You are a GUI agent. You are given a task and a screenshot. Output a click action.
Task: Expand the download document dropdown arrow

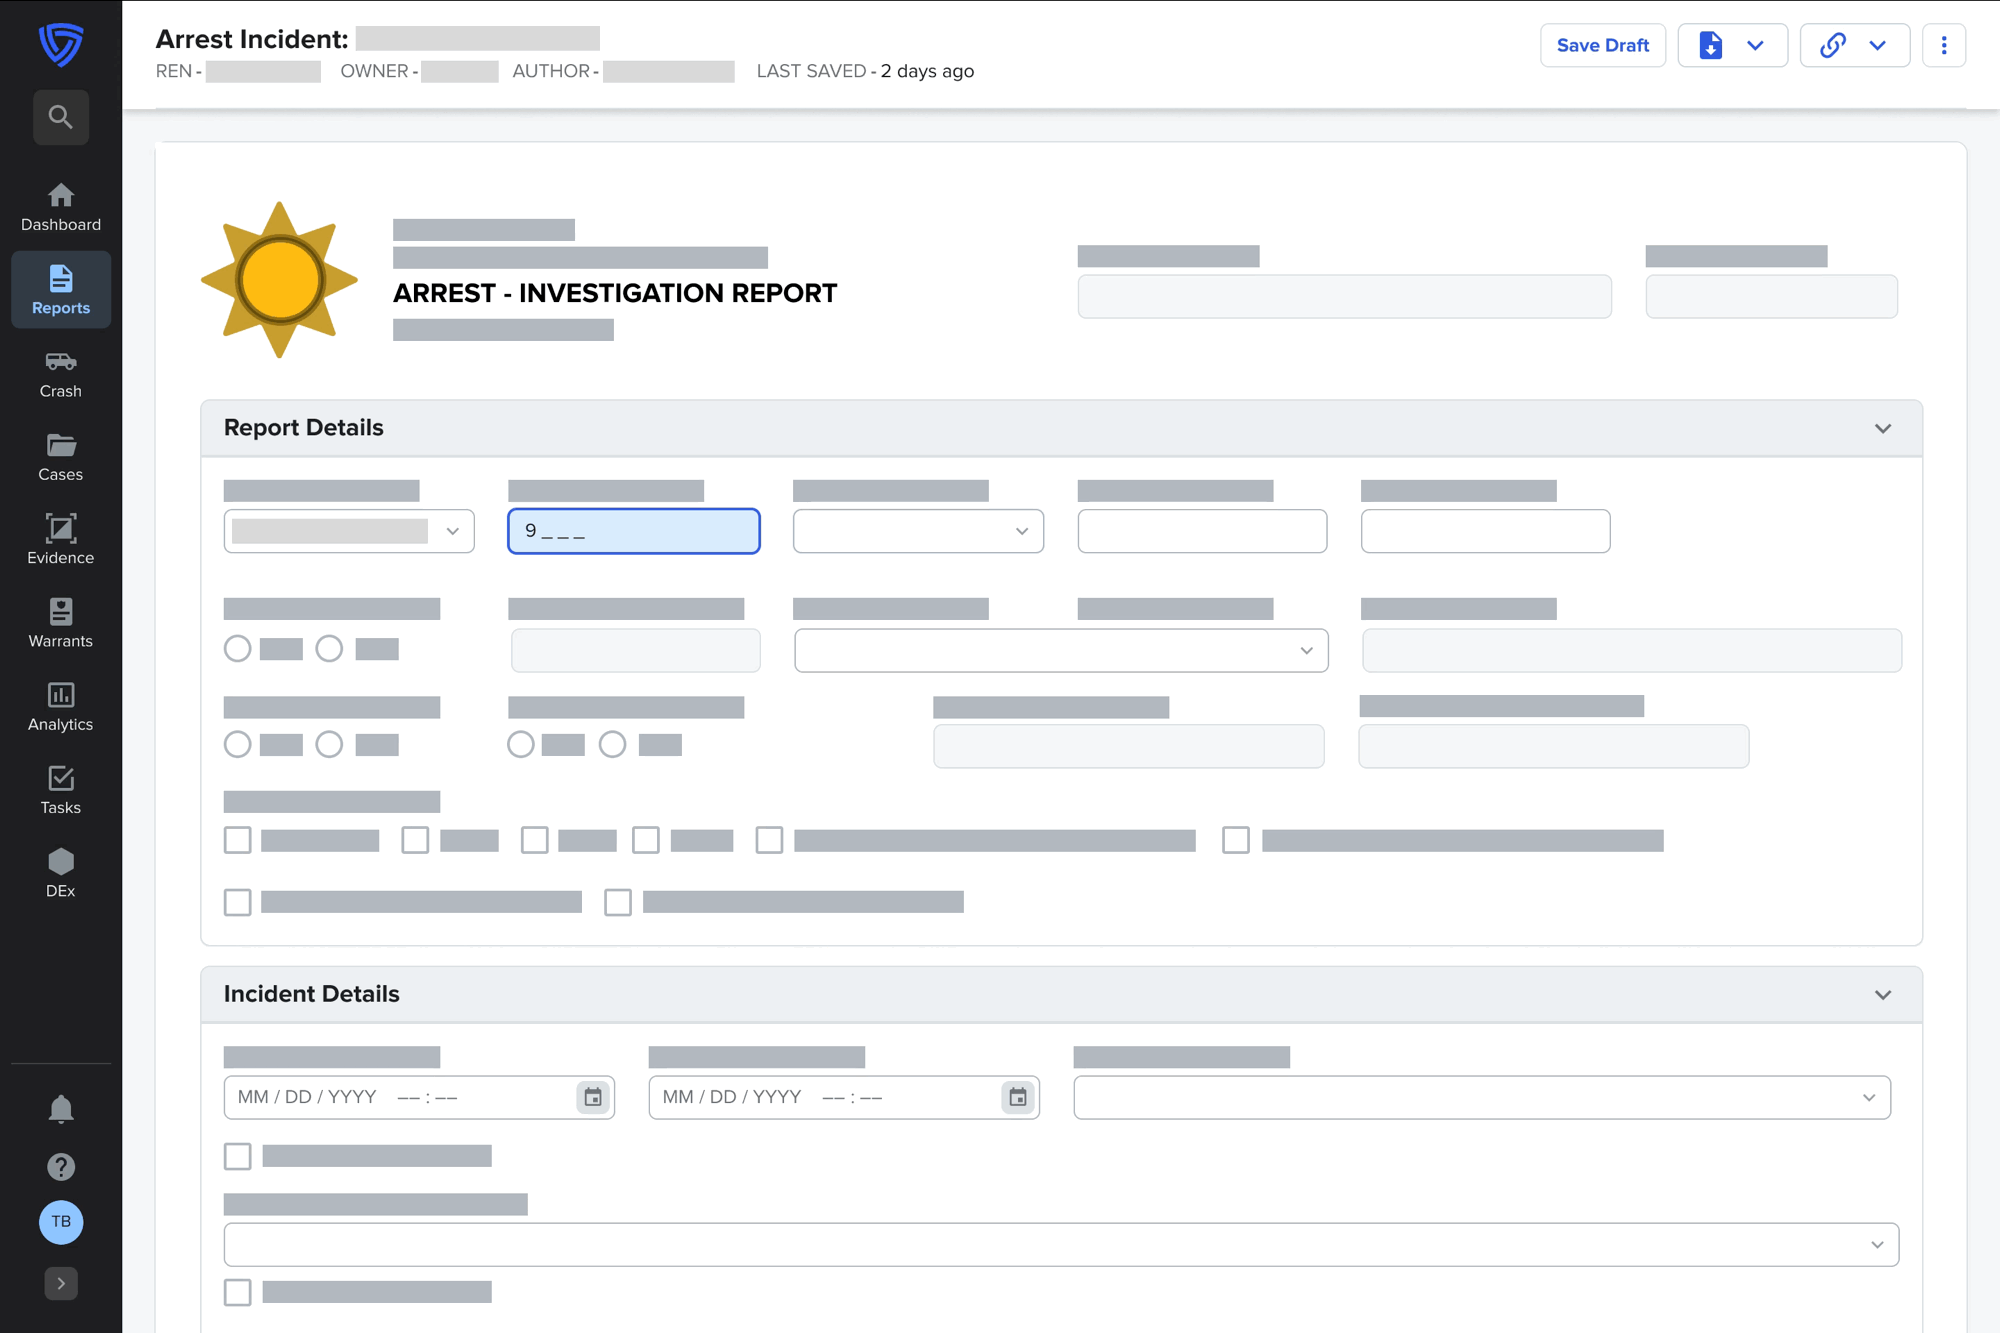[1755, 45]
